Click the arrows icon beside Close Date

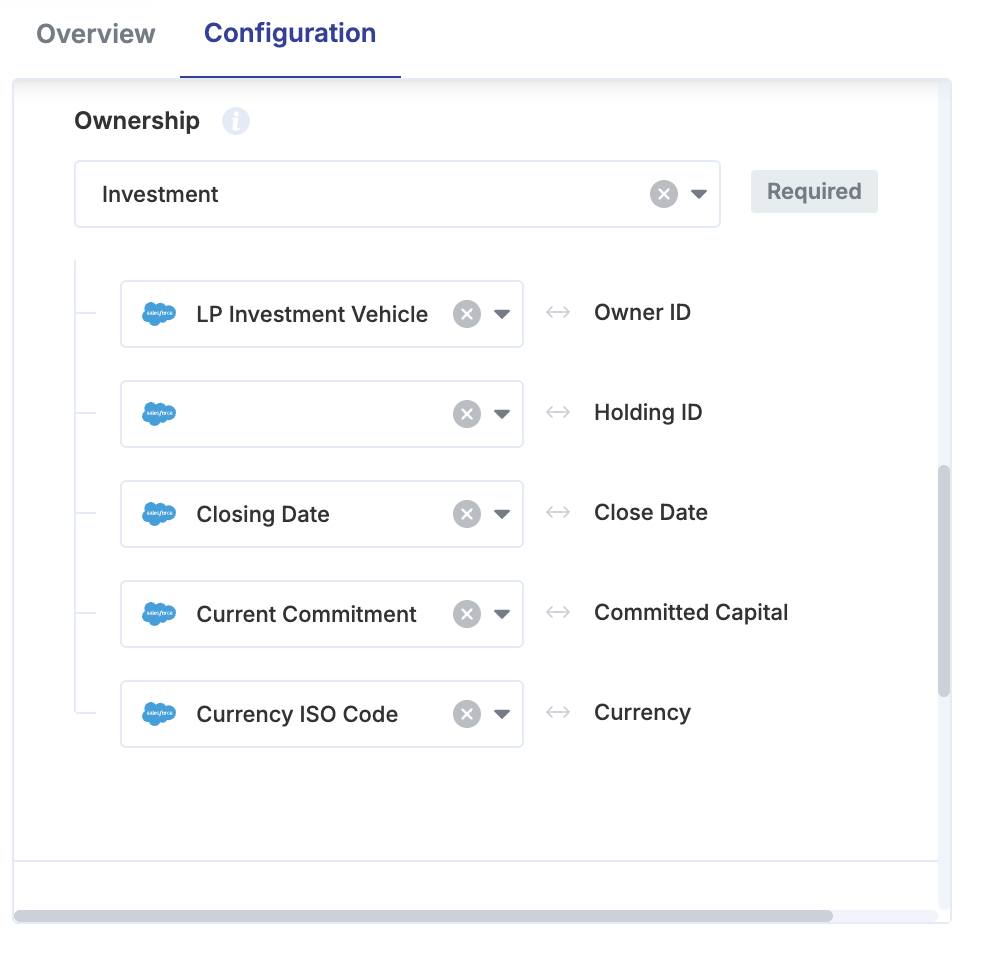point(558,512)
